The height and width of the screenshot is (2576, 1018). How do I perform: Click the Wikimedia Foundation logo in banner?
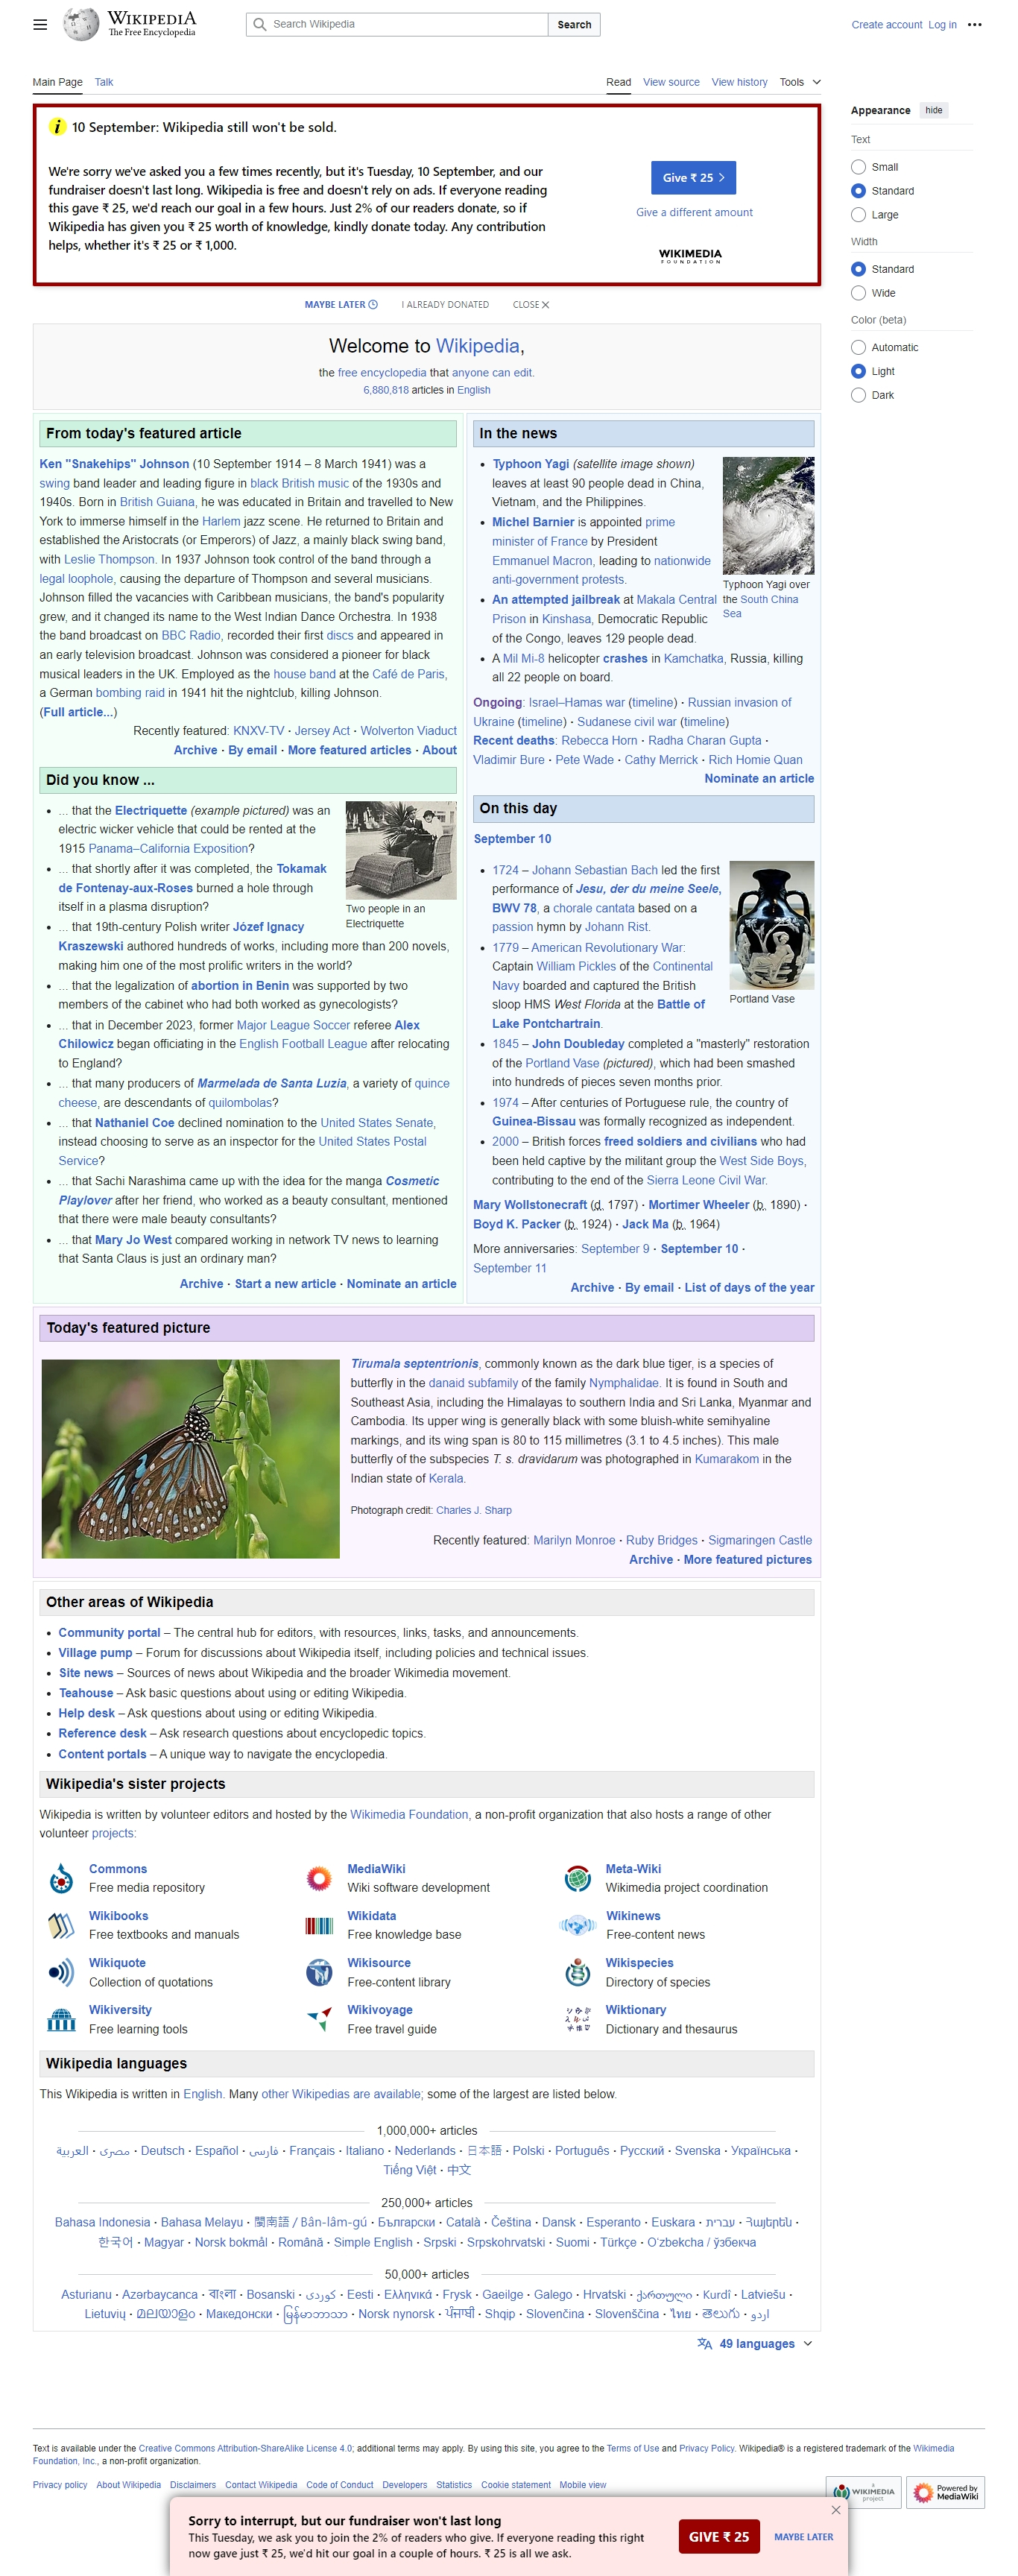click(690, 256)
